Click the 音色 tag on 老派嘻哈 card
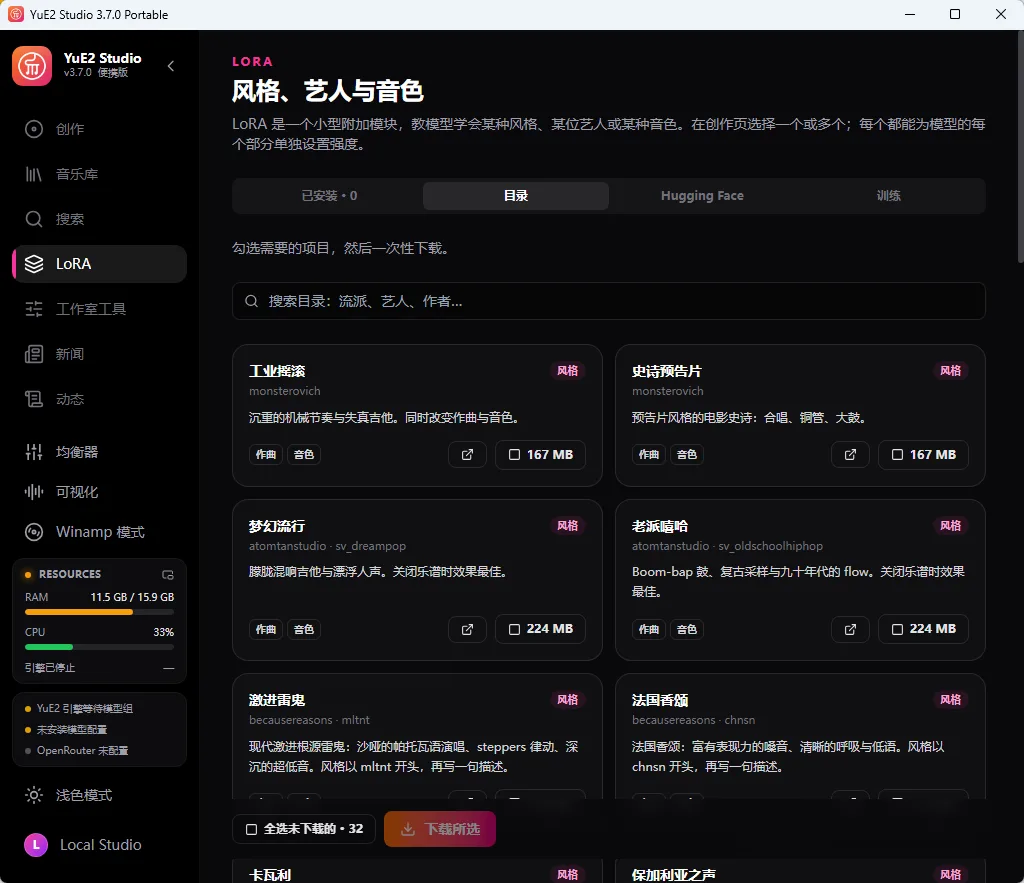The width and height of the screenshot is (1024, 883). tap(686, 630)
